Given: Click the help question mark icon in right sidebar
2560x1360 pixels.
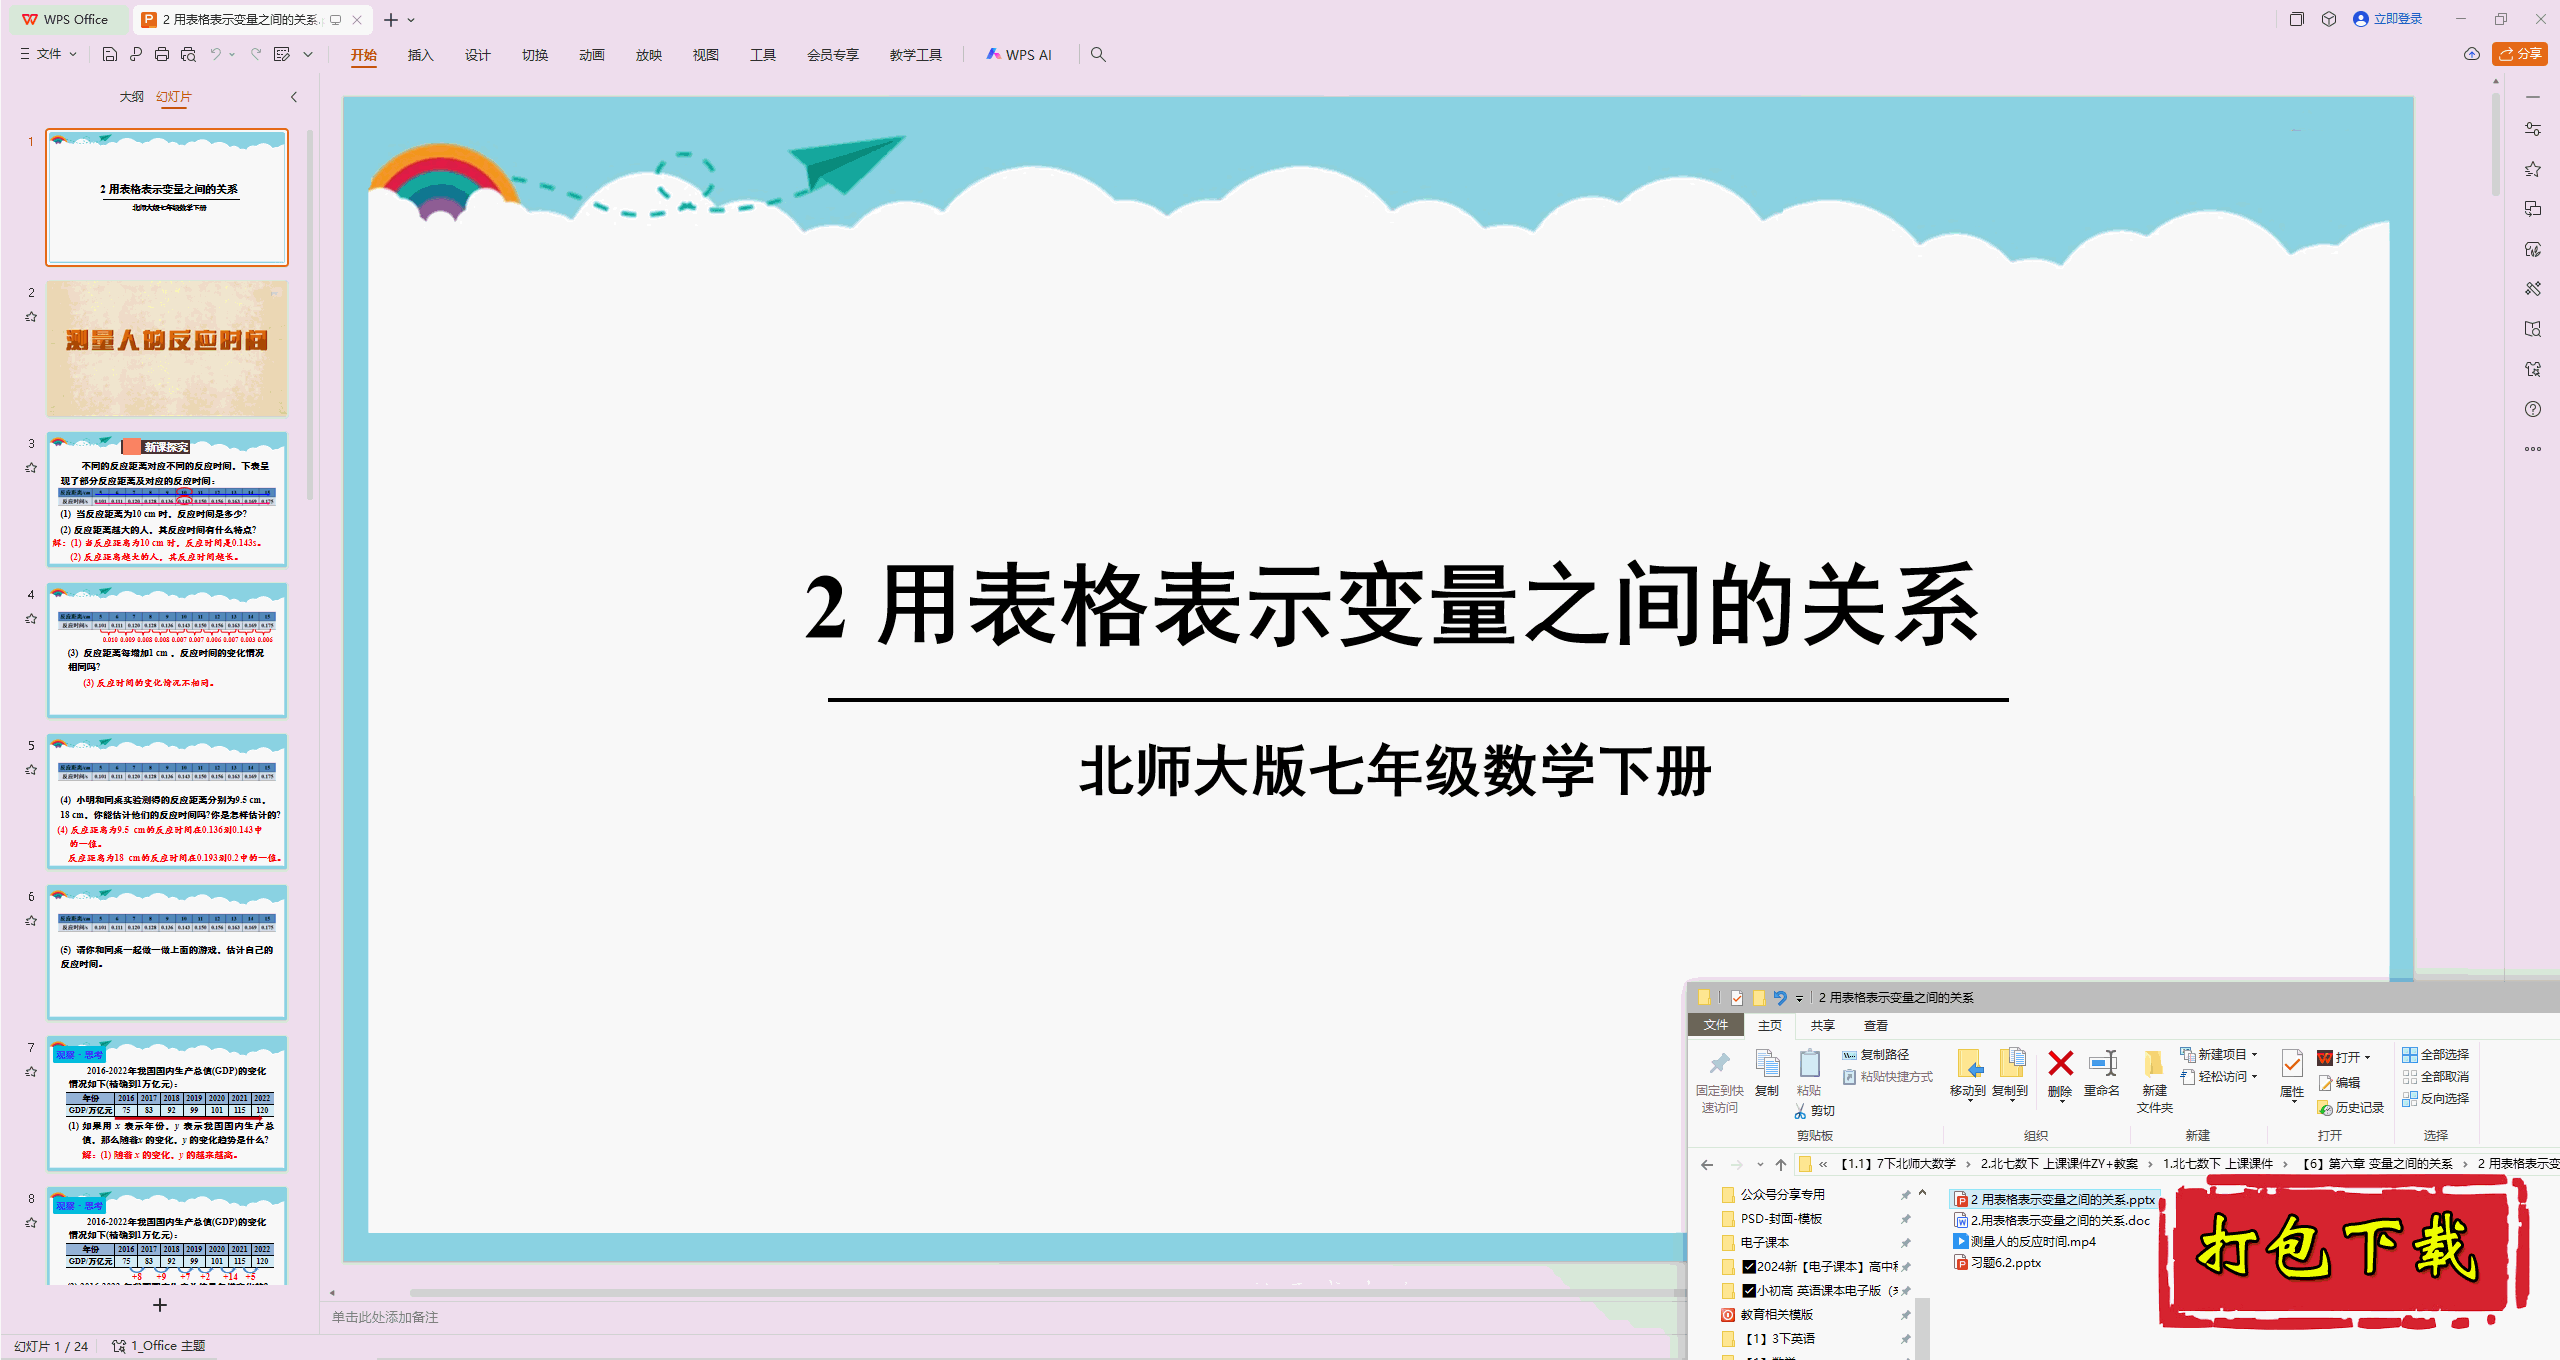Looking at the screenshot, I should coord(2533,409).
